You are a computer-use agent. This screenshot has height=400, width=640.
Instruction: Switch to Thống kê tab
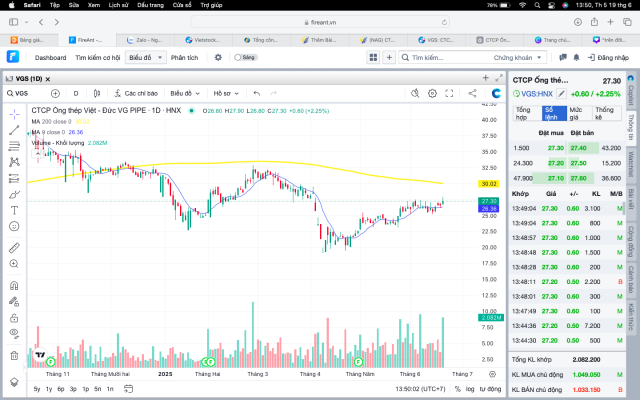607,113
